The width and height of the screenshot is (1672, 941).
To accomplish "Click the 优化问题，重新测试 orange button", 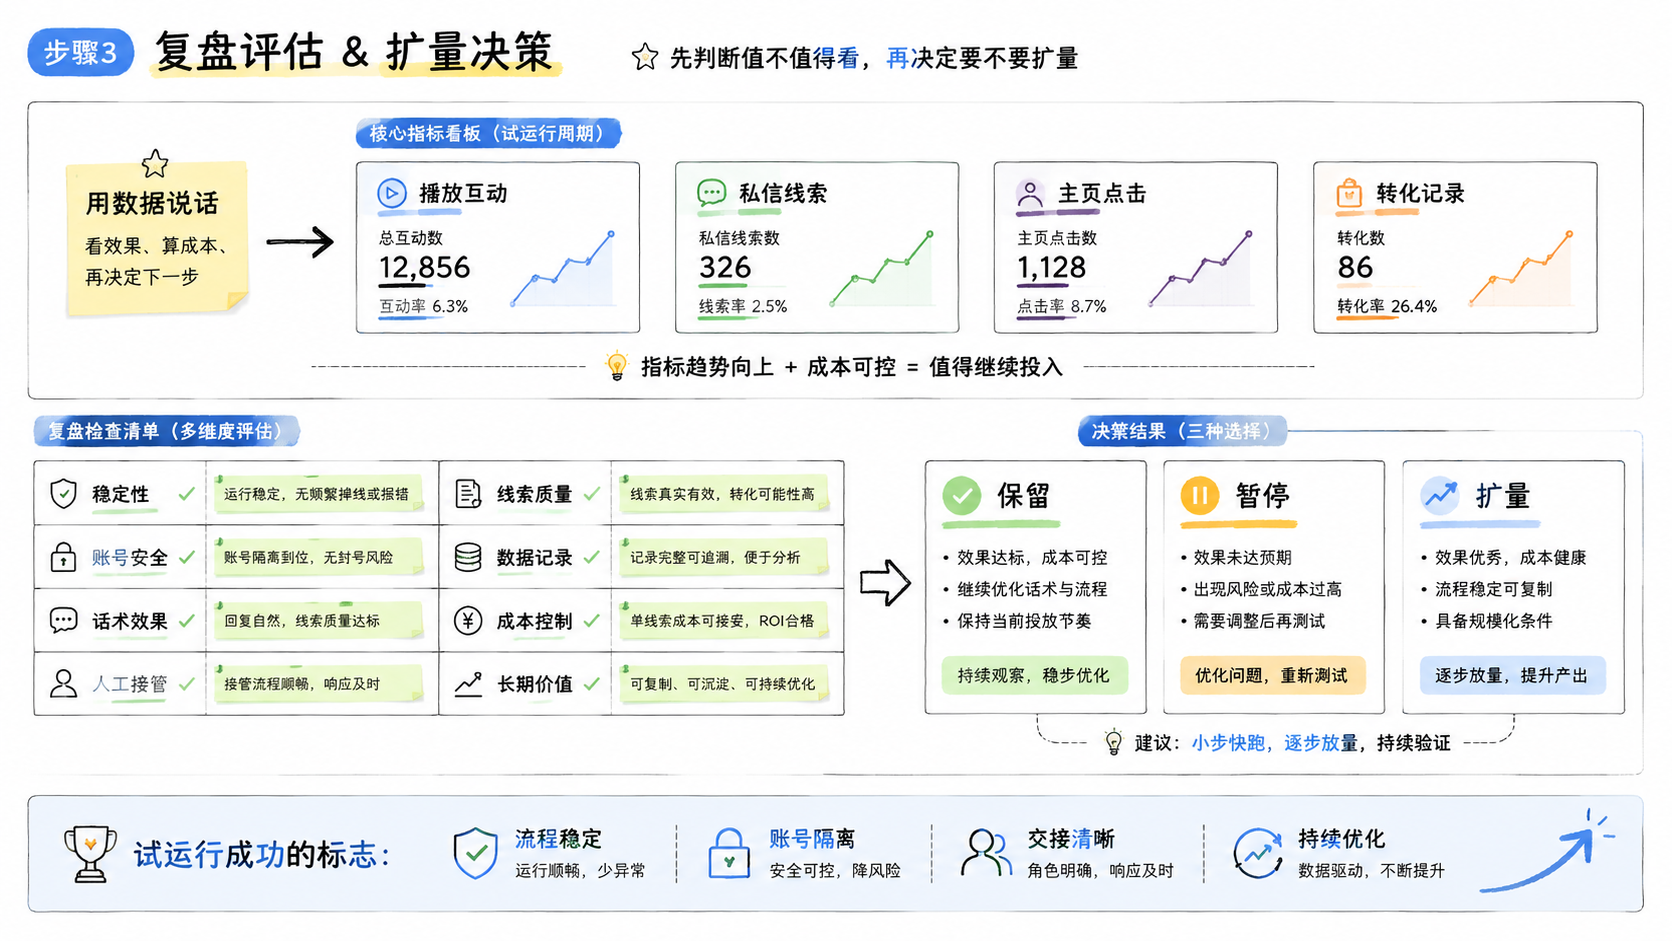I will tap(1272, 676).
